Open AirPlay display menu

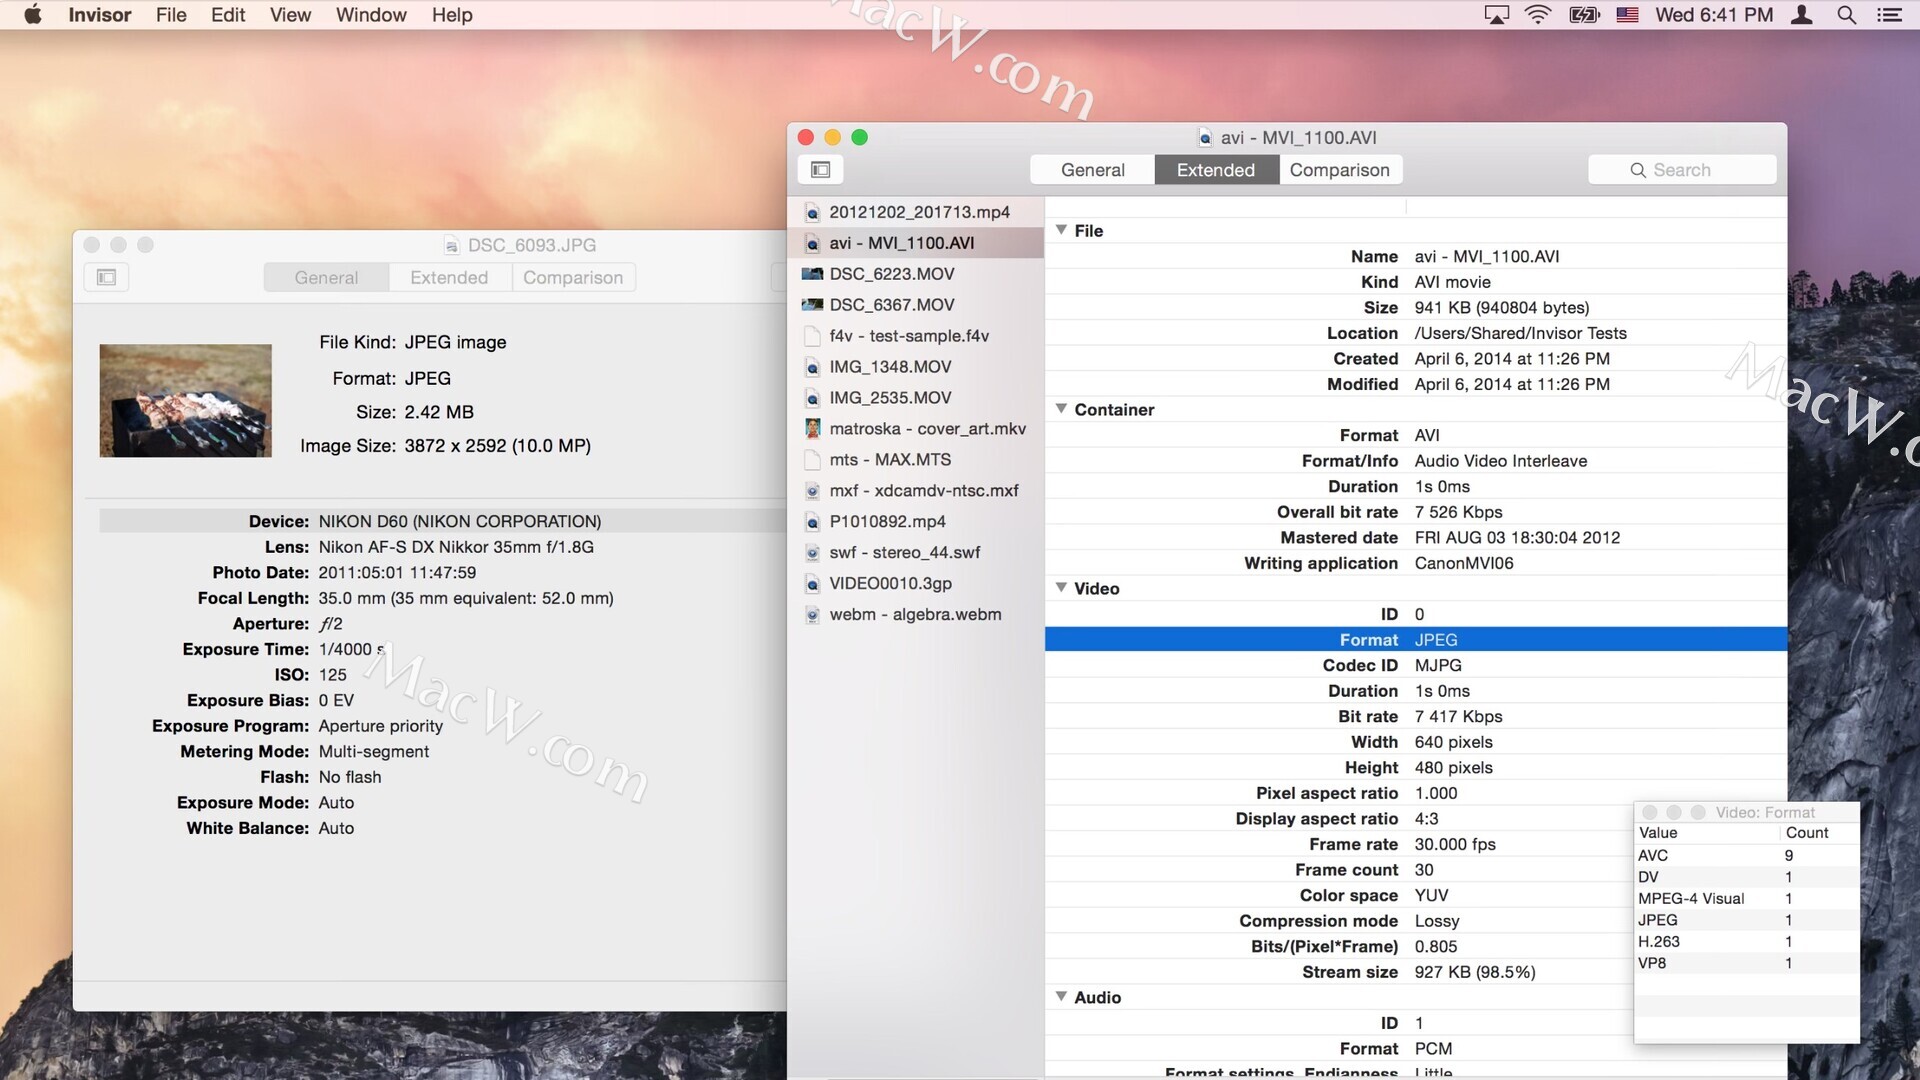[1496, 15]
